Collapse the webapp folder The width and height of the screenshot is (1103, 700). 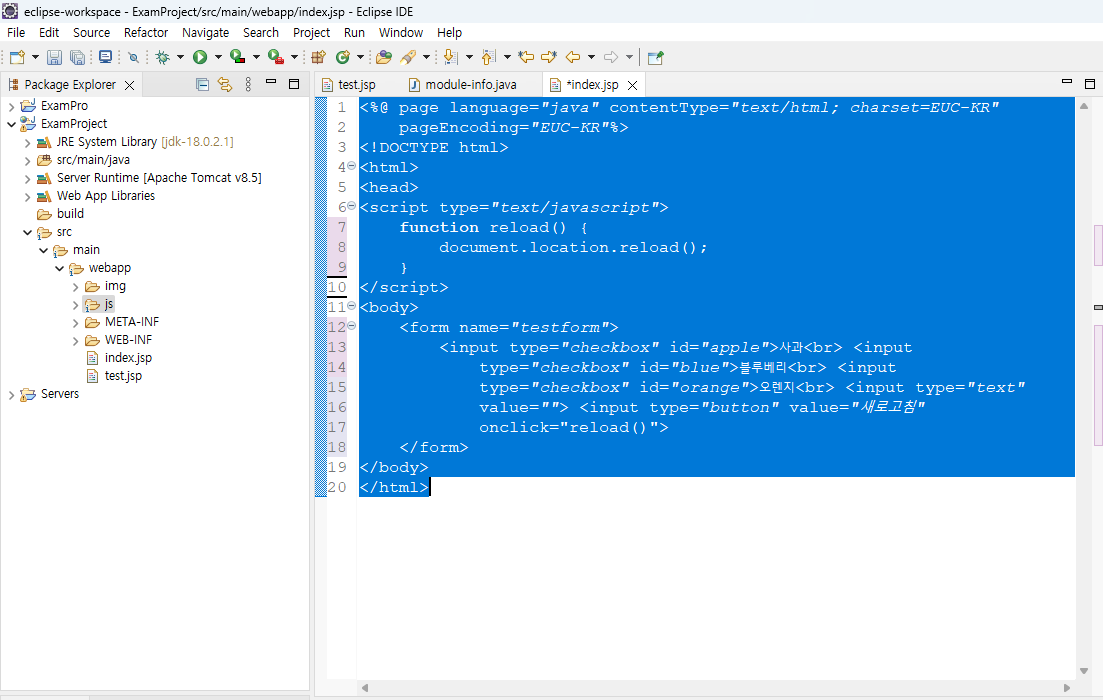[x=60, y=268]
